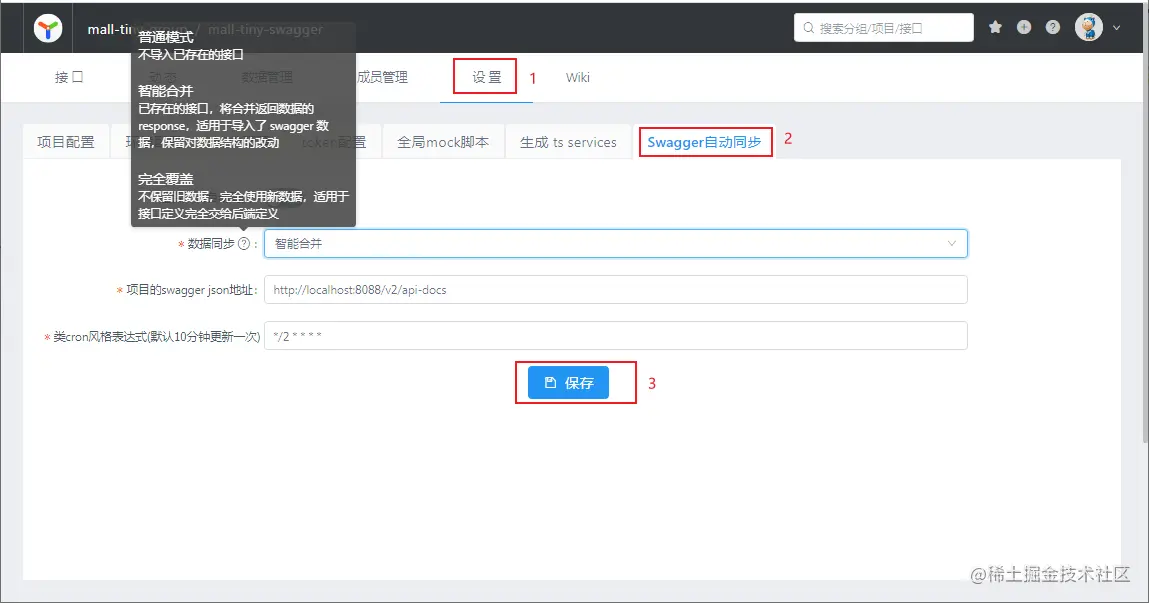Click help icon beside 数据同步 label
This screenshot has height=603, width=1149.
tap(244, 244)
